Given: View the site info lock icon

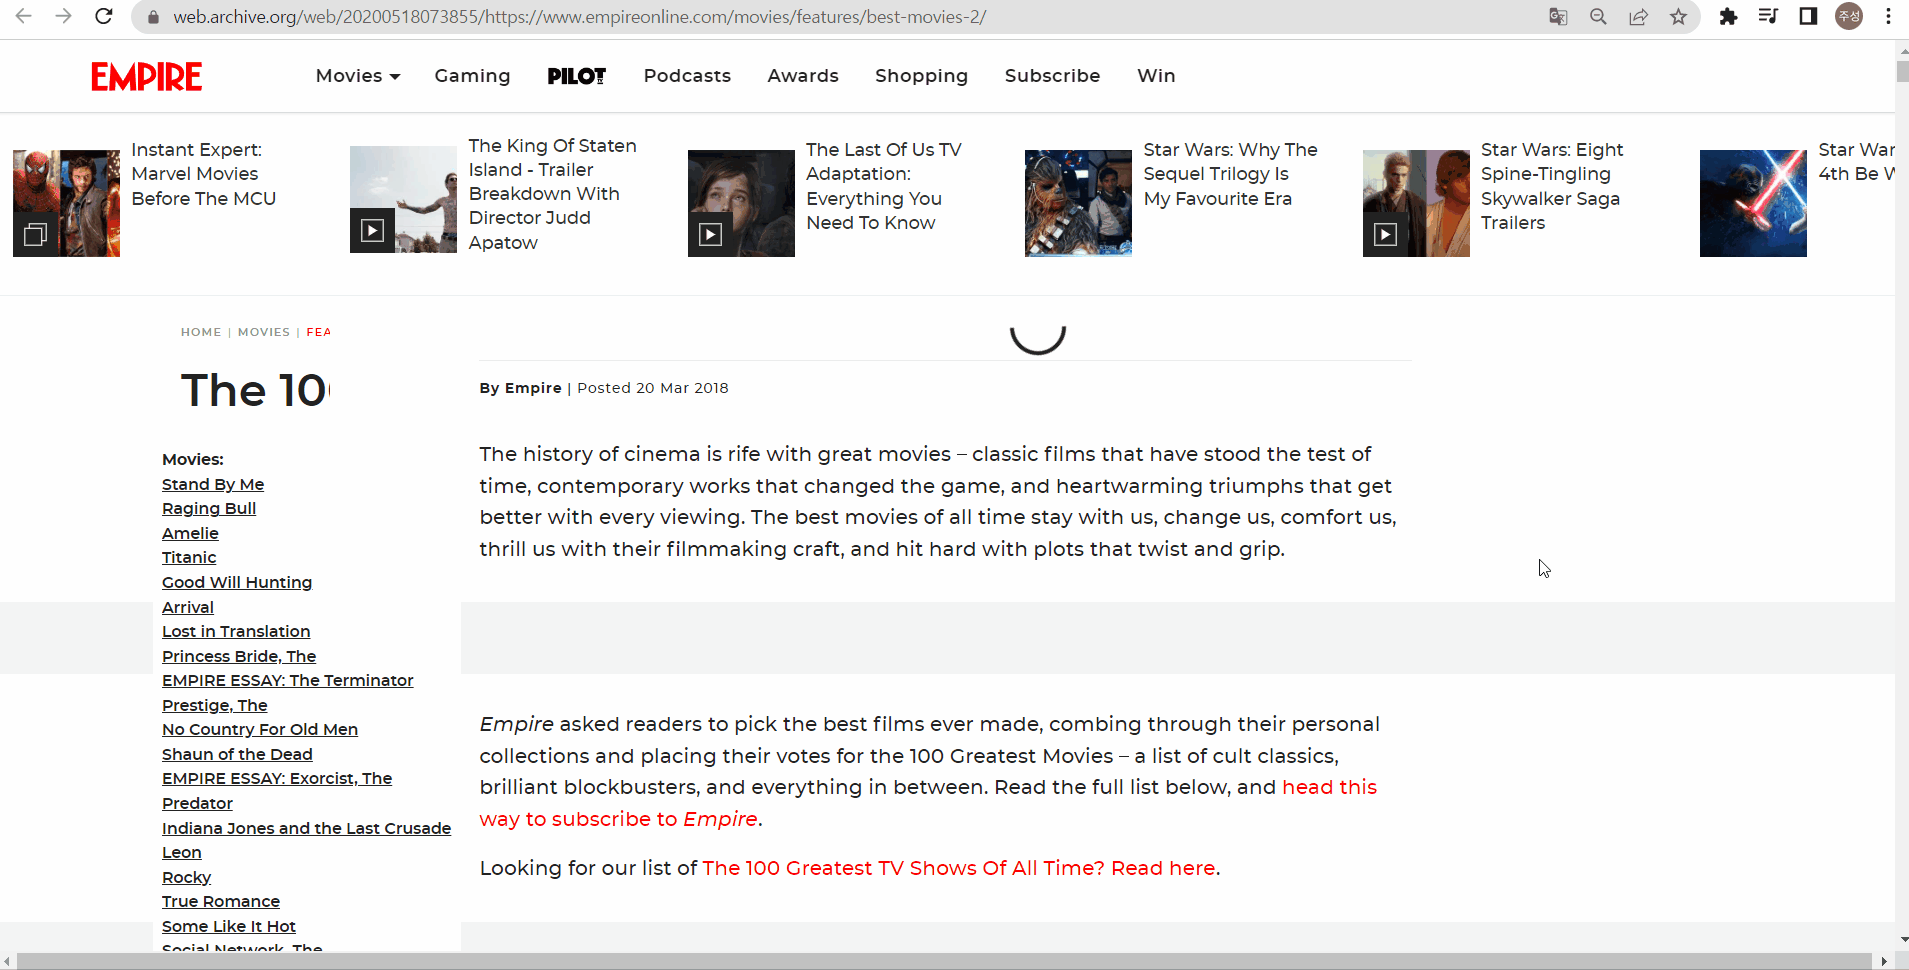Looking at the screenshot, I should [153, 17].
